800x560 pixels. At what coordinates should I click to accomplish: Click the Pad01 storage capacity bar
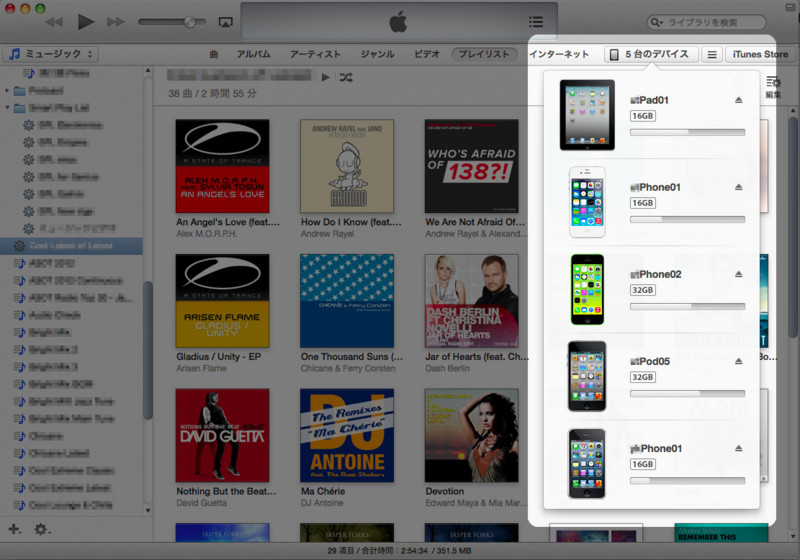[687, 133]
